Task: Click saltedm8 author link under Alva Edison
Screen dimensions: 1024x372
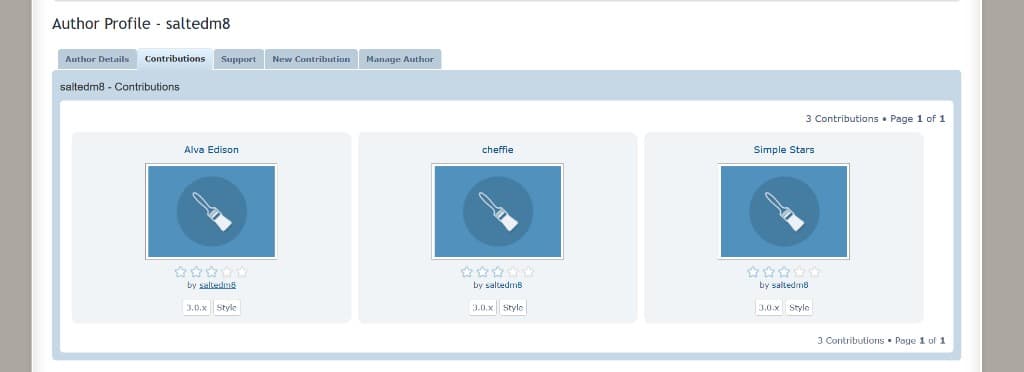Action: point(217,285)
